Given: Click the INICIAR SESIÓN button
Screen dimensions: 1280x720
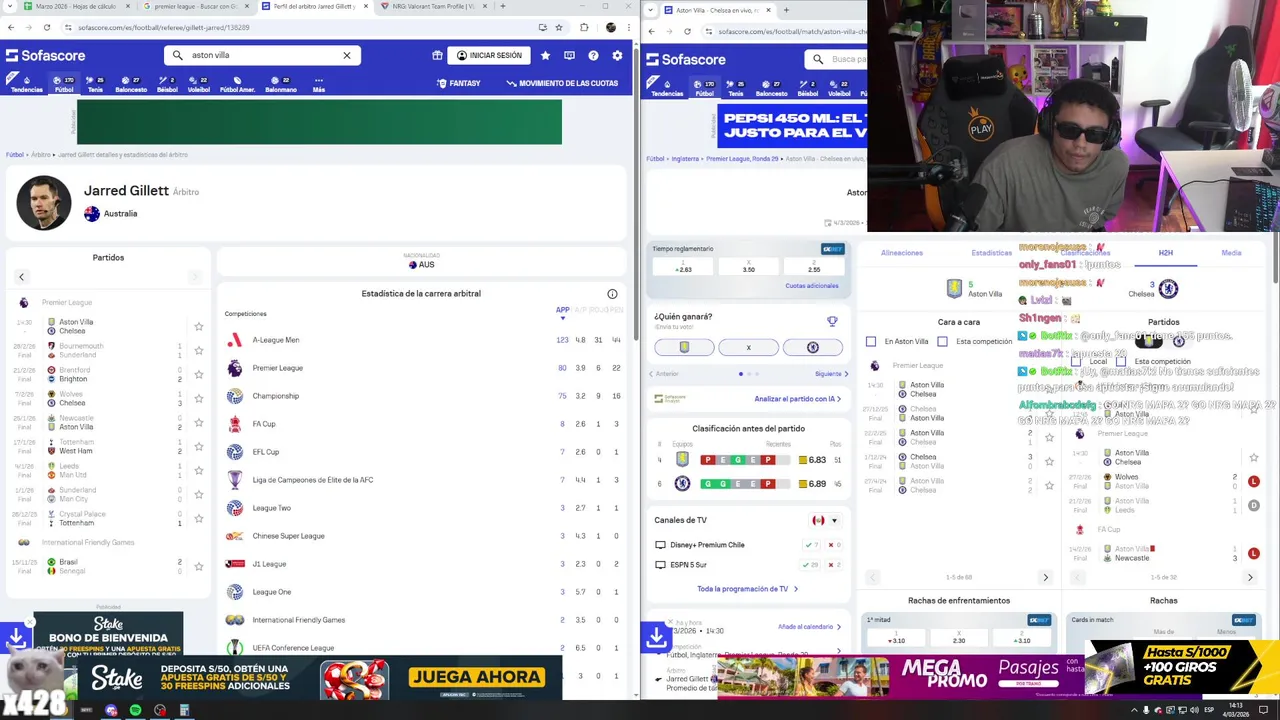Looking at the screenshot, I should click(489, 55).
